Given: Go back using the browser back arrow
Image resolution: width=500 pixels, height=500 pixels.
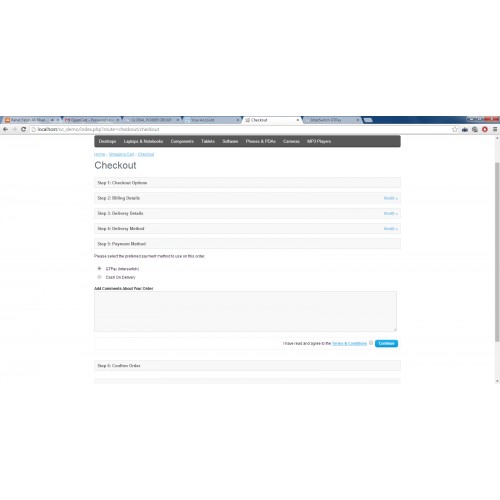Looking at the screenshot, I should (x=6, y=129).
